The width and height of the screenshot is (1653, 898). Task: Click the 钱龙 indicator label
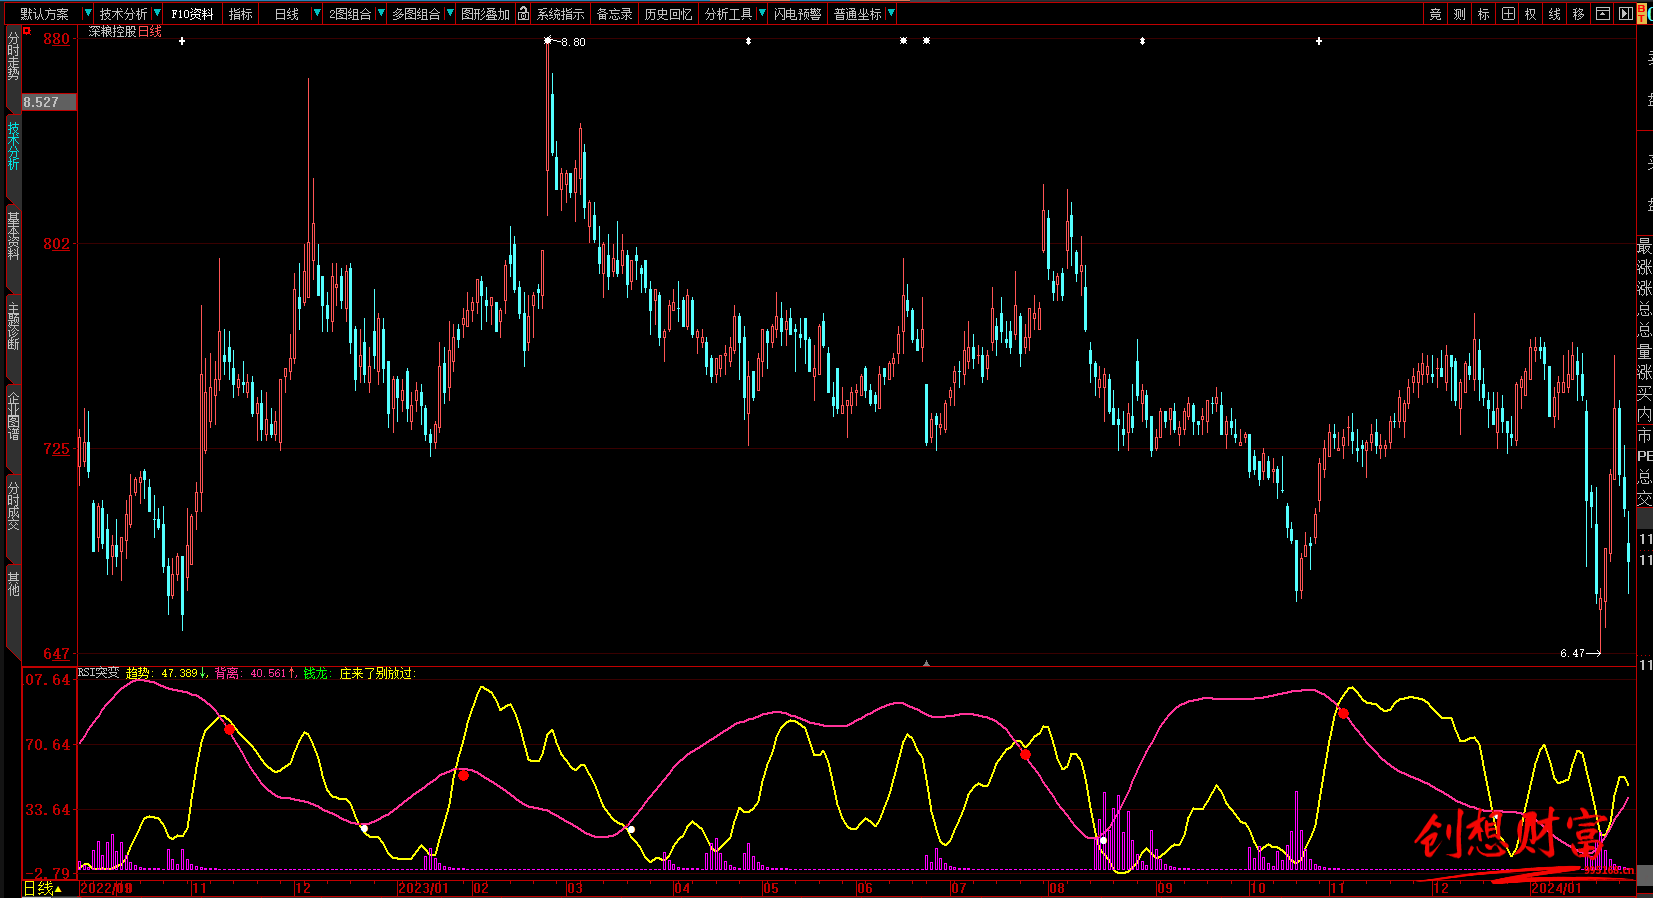click(316, 673)
